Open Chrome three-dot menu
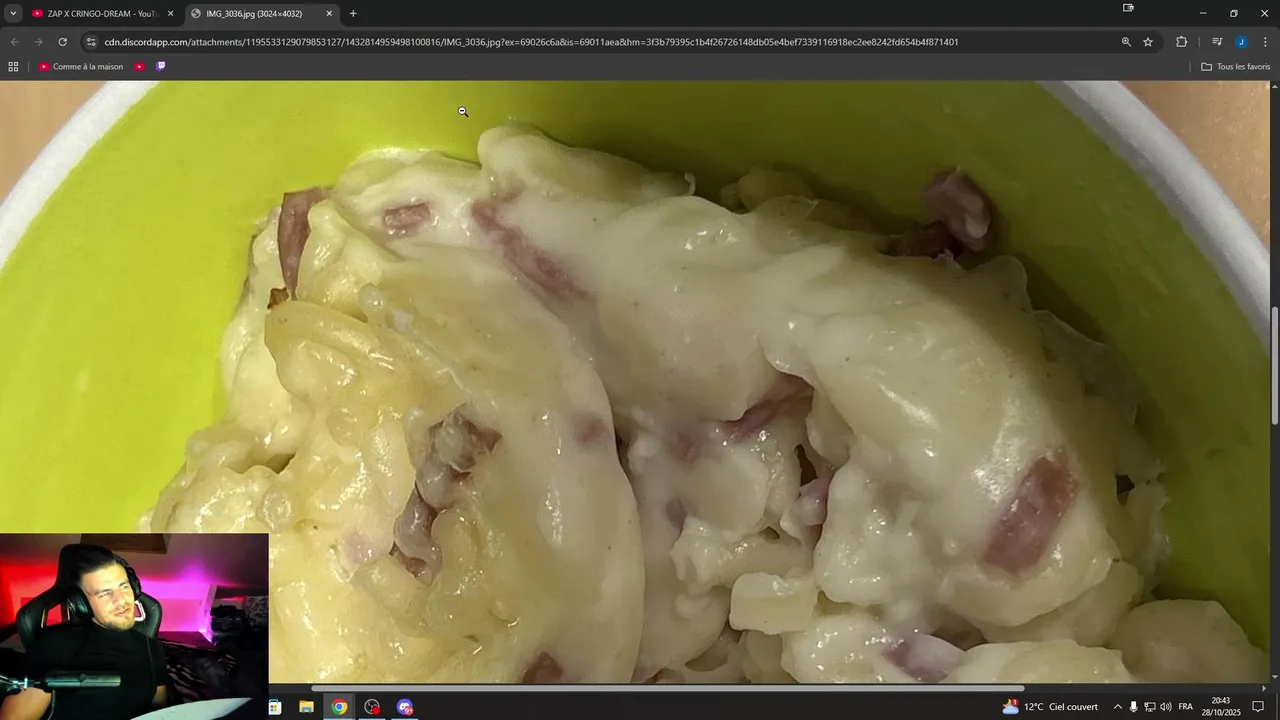1280x720 pixels. pyautogui.click(x=1265, y=42)
